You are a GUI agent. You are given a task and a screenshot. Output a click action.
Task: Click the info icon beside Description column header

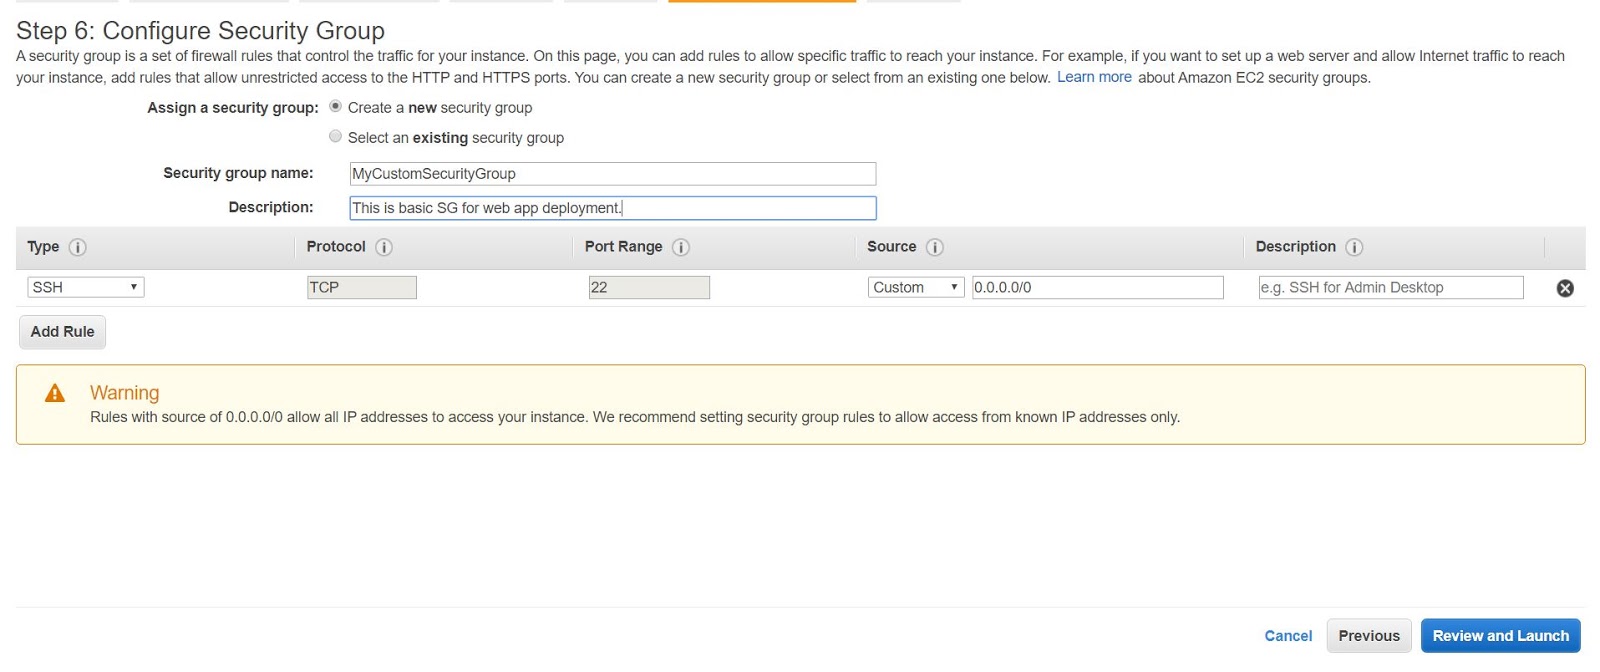[x=1354, y=247]
